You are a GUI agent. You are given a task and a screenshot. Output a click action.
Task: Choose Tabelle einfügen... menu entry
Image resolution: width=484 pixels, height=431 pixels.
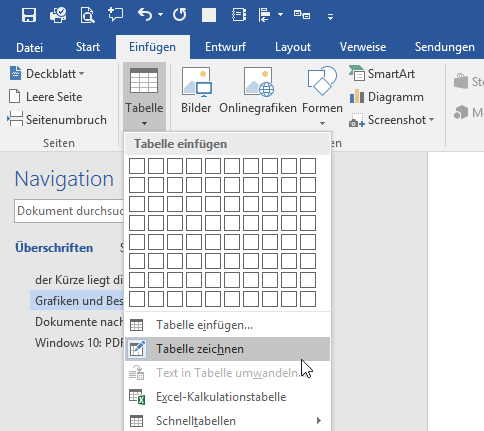click(228, 325)
